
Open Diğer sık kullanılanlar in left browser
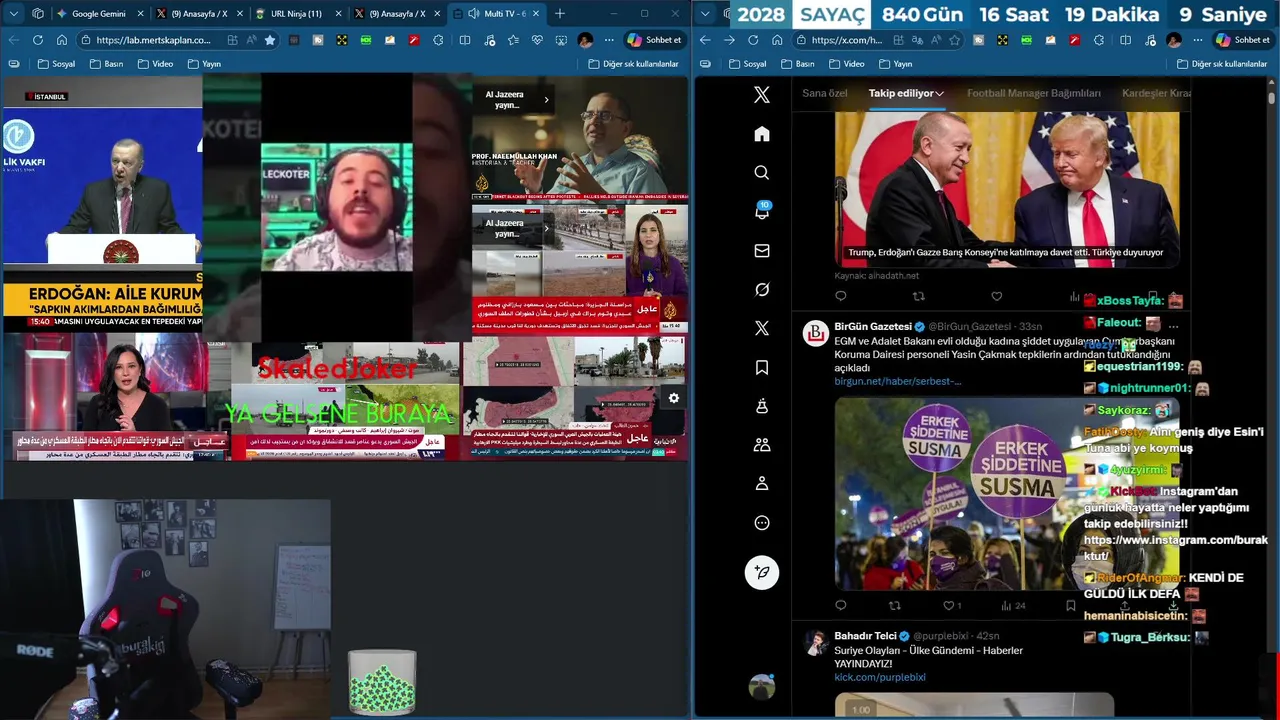click(633, 63)
